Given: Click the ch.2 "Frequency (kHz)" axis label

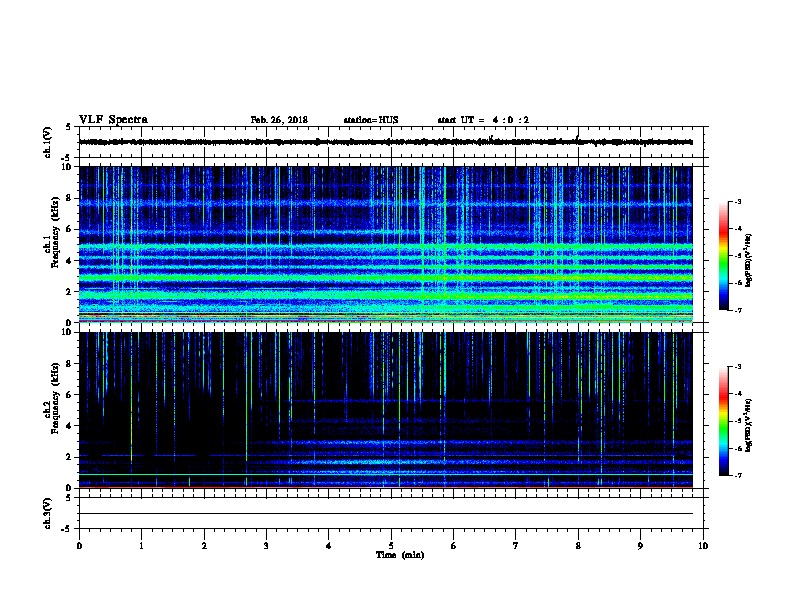Looking at the screenshot, I should [x=55, y=398].
